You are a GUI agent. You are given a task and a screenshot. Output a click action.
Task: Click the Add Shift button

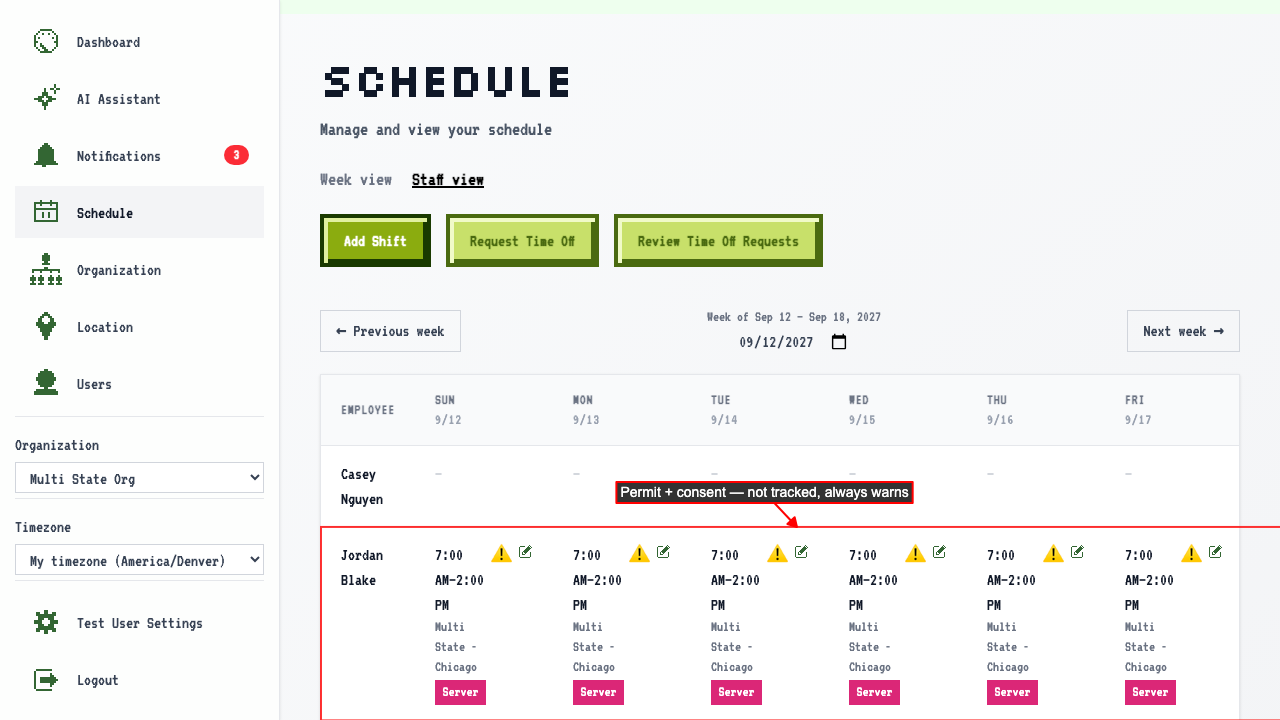(x=375, y=241)
